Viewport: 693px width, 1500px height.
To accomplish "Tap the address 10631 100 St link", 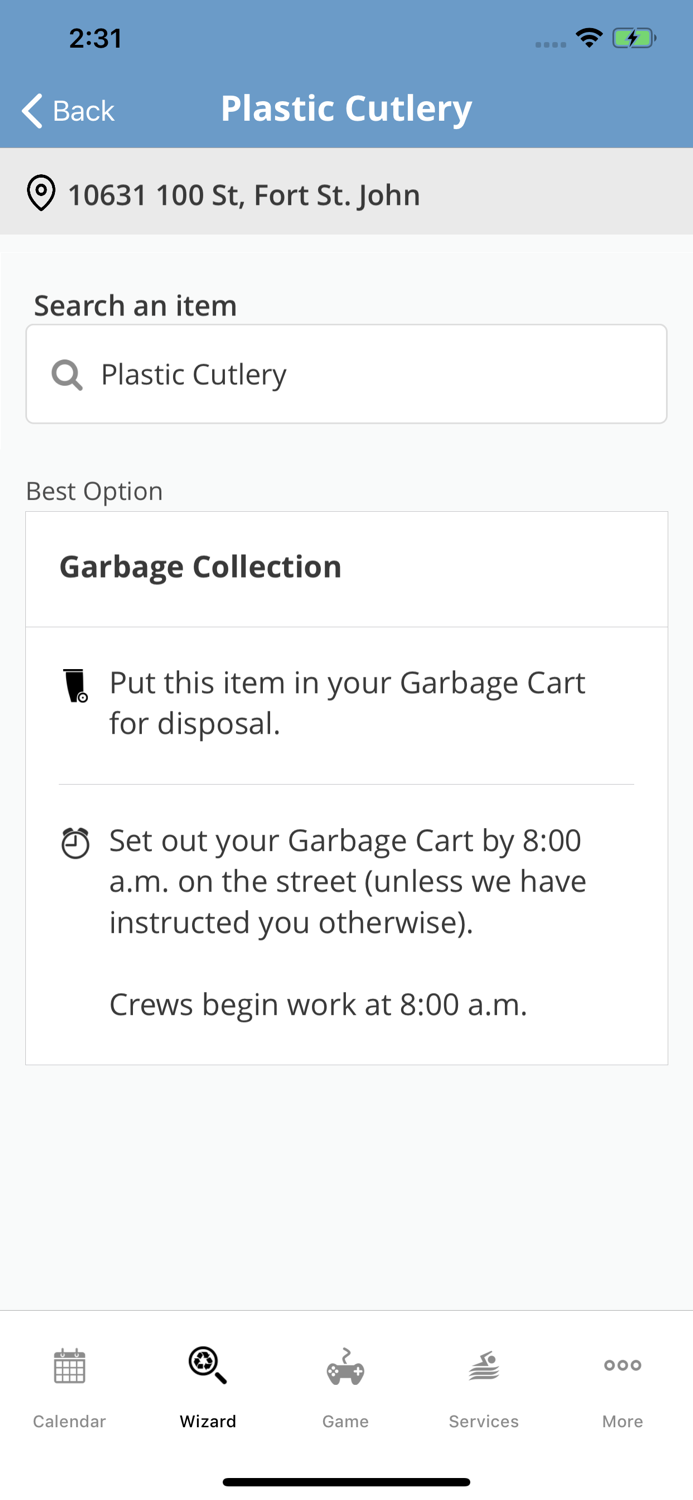I will pyautogui.click(x=244, y=195).
